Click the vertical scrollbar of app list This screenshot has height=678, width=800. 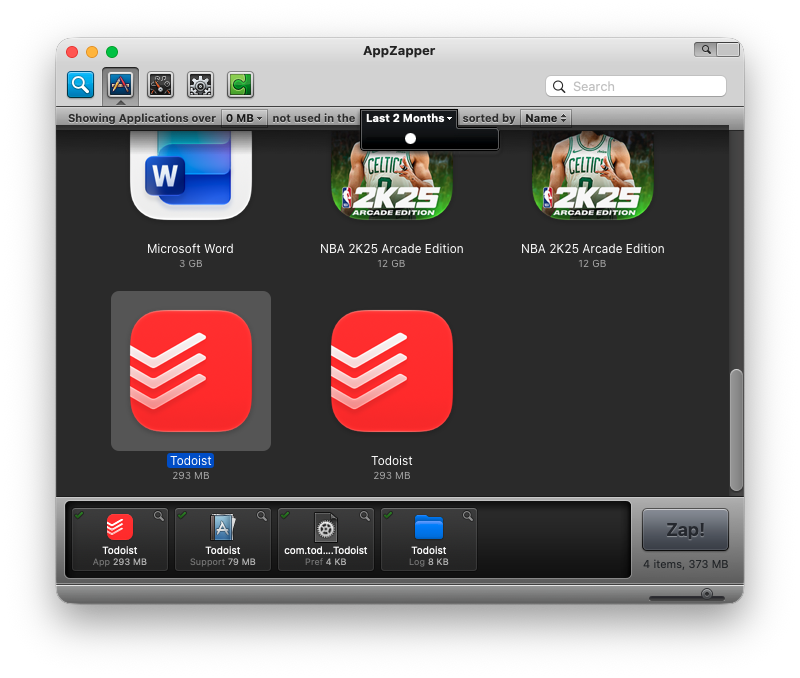click(x=736, y=429)
